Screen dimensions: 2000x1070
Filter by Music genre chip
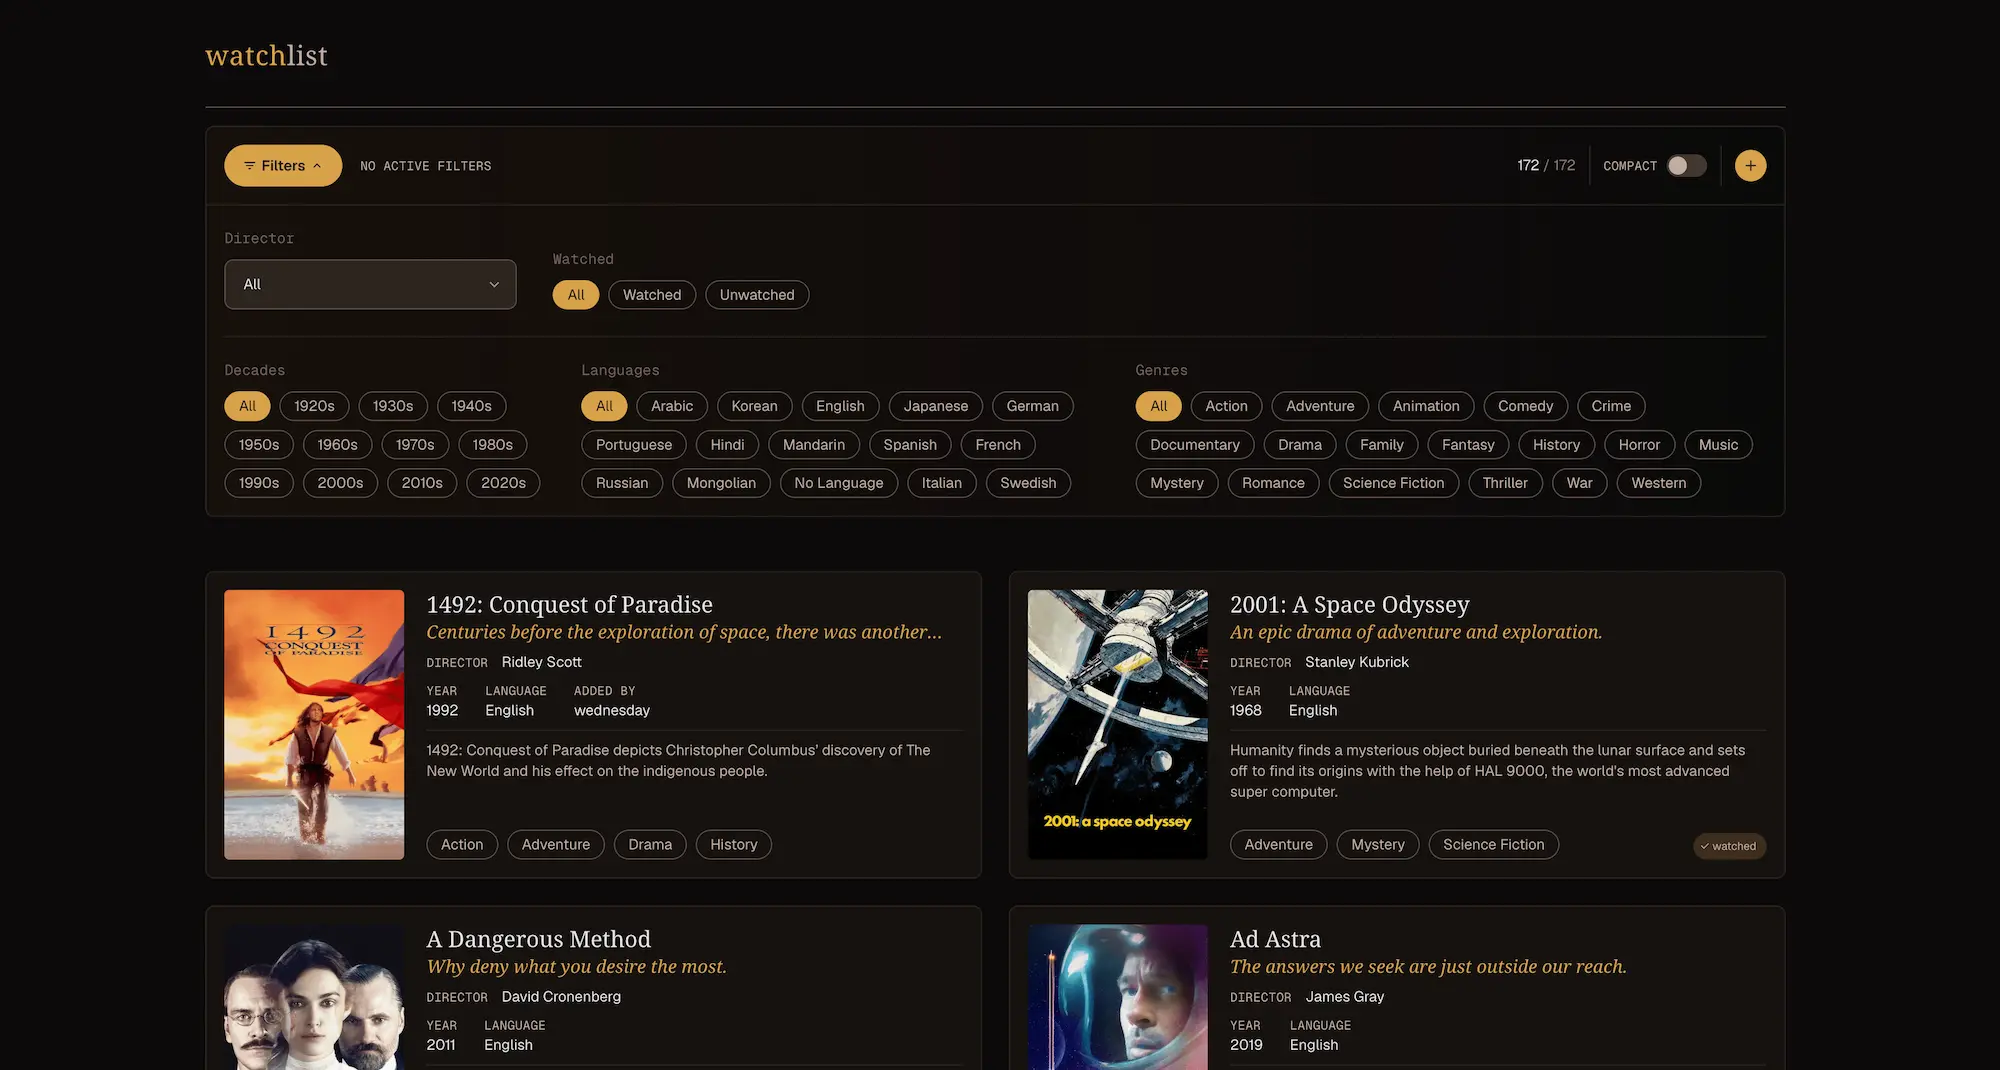1718,445
